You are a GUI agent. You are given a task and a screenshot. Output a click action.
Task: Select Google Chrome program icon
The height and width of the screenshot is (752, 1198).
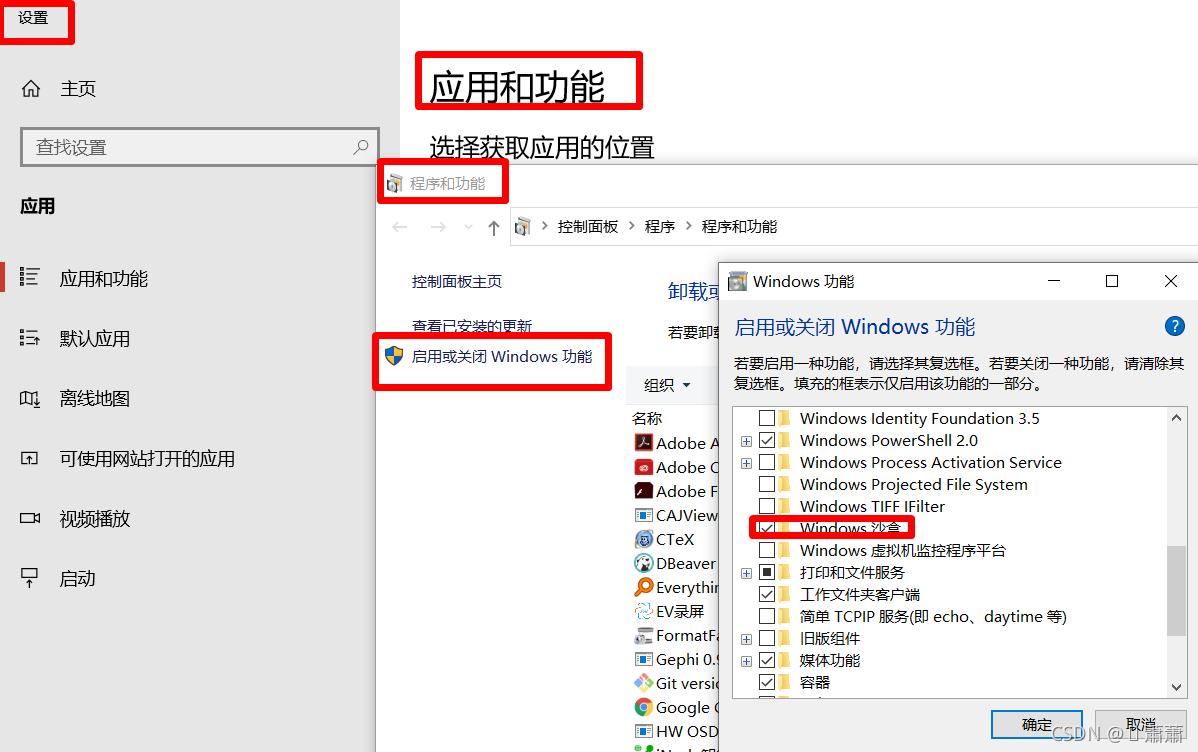pos(644,707)
